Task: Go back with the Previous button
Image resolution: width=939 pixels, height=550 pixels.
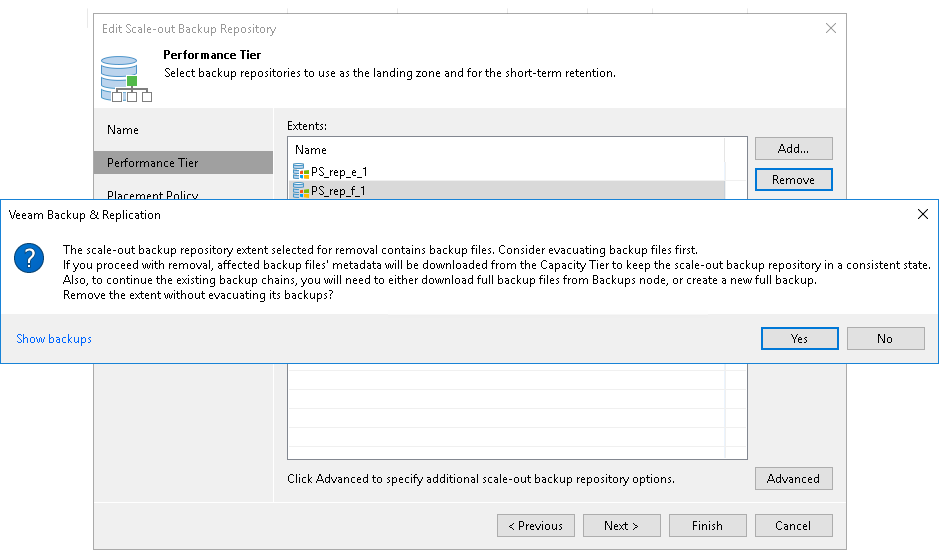Action: pyautogui.click(x=536, y=526)
